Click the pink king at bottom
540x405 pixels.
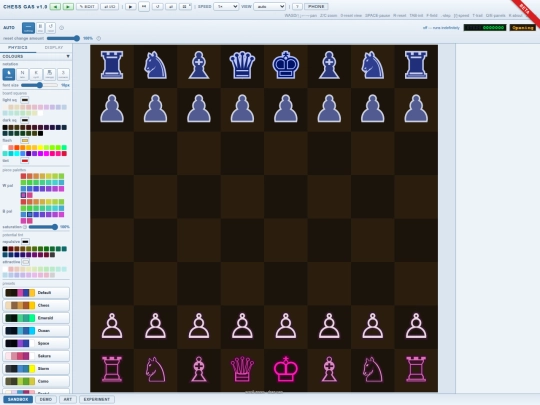[x=285, y=369]
